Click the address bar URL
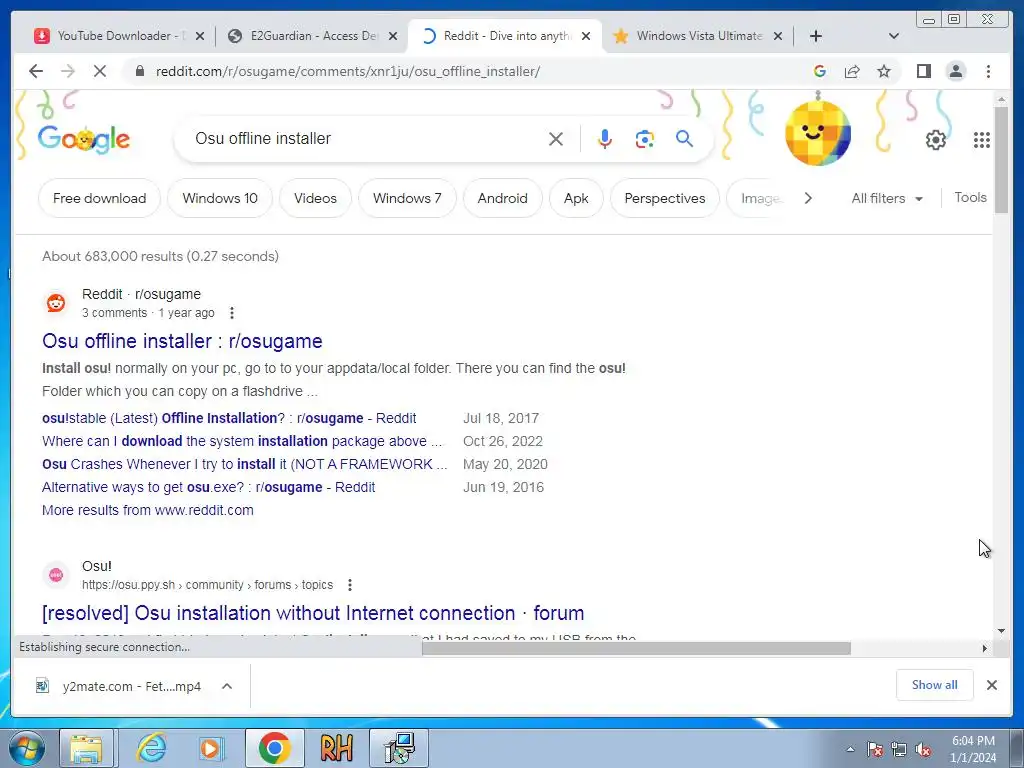The height and width of the screenshot is (768, 1024). (348, 71)
